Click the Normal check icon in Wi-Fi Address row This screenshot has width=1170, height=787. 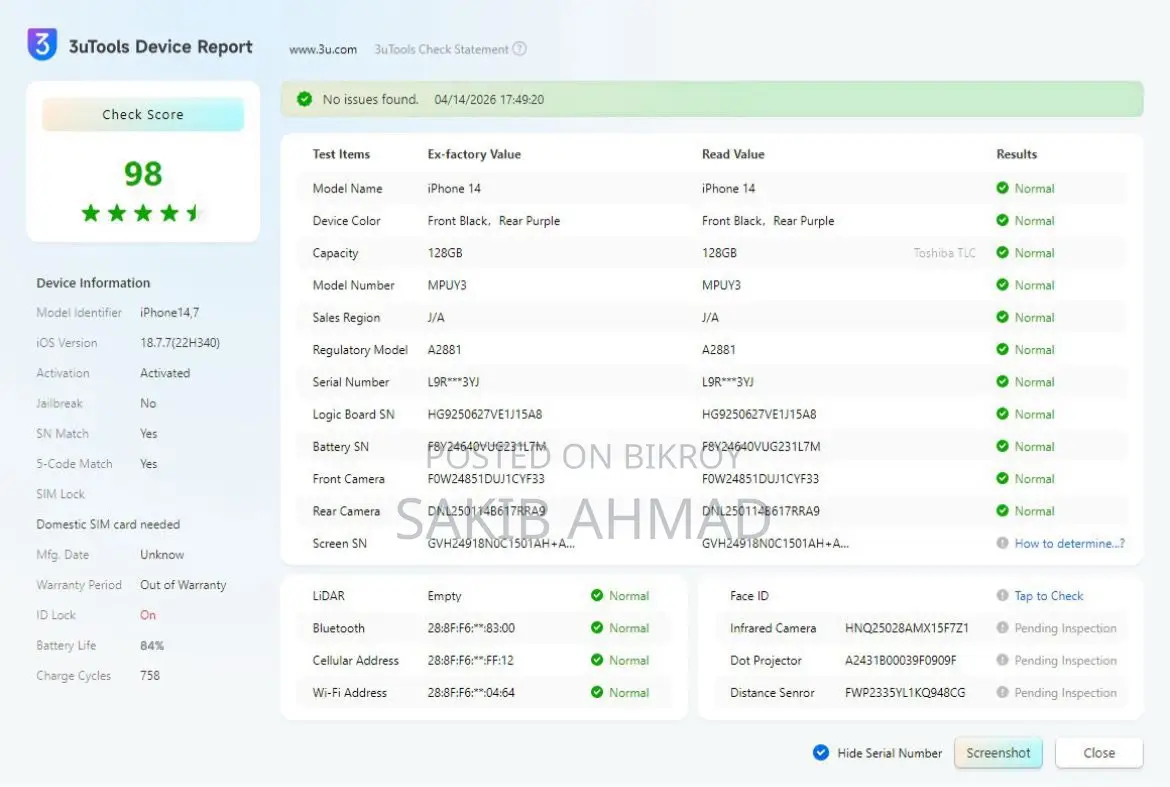(x=597, y=692)
